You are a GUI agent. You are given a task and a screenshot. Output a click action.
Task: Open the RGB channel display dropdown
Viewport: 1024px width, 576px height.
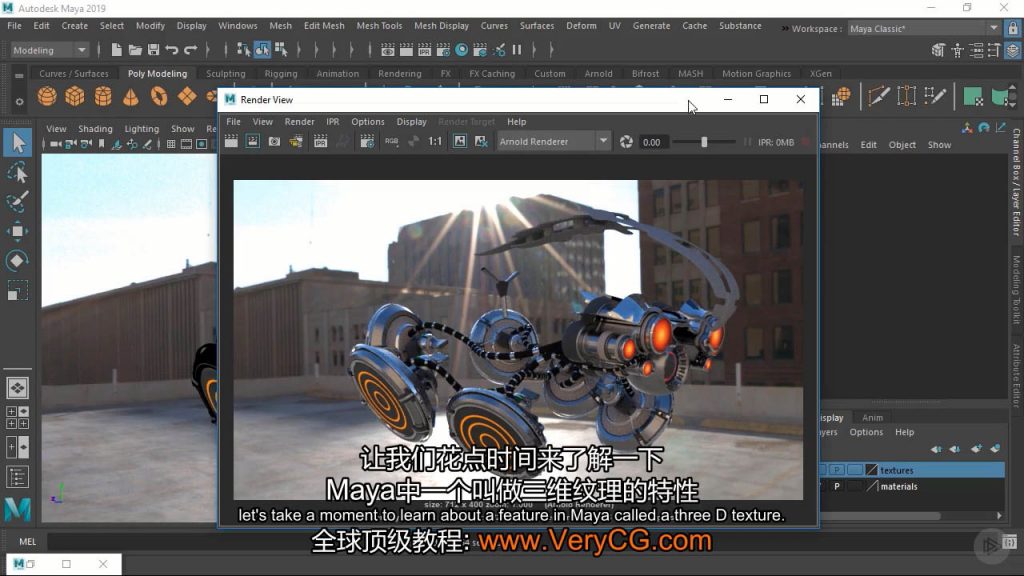[x=391, y=141]
